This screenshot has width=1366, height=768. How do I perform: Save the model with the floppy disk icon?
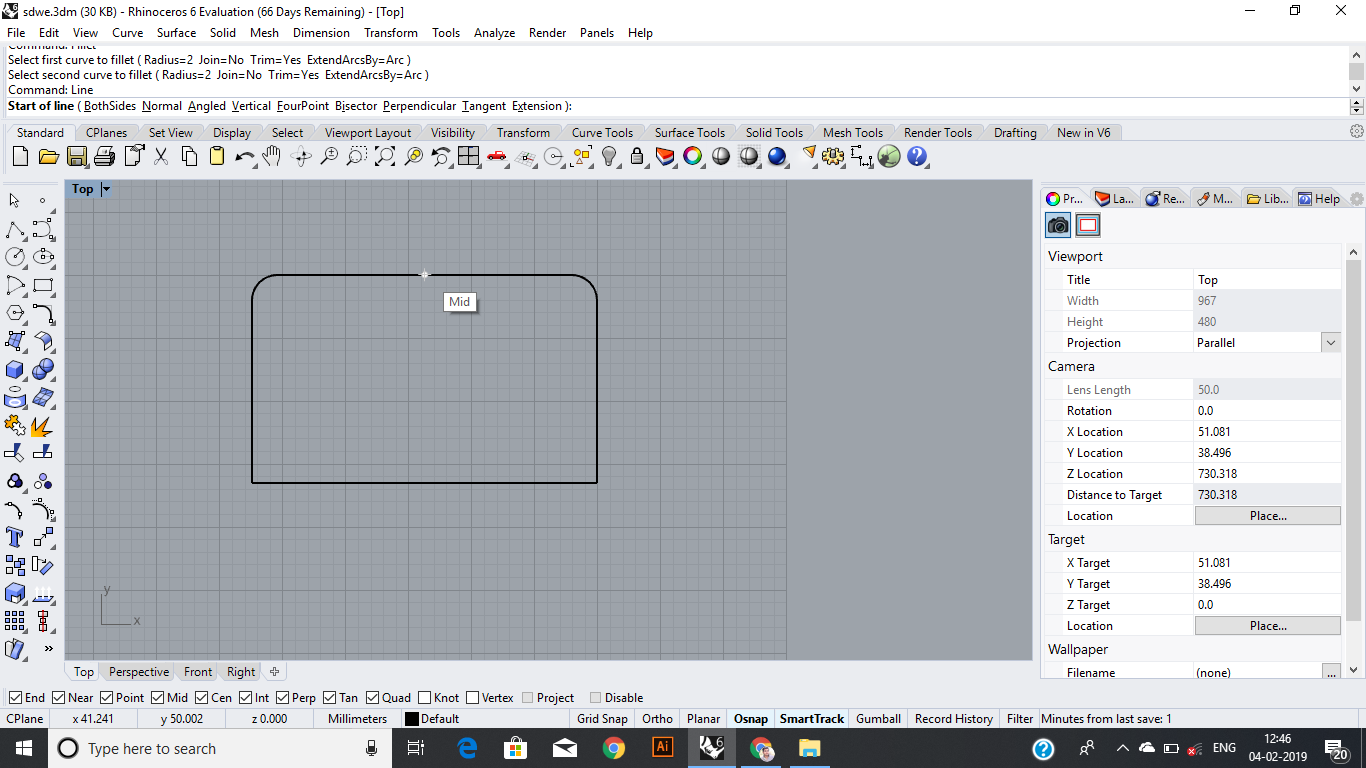point(77,156)
